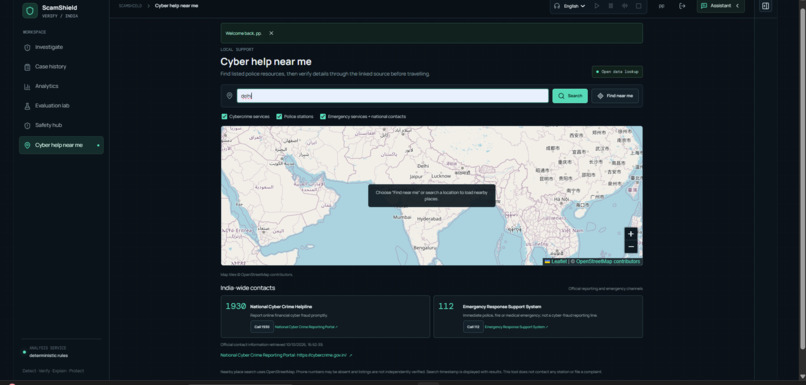806x385 pixels.
Task: Click the Find near me button
Action: click(615, 96)
